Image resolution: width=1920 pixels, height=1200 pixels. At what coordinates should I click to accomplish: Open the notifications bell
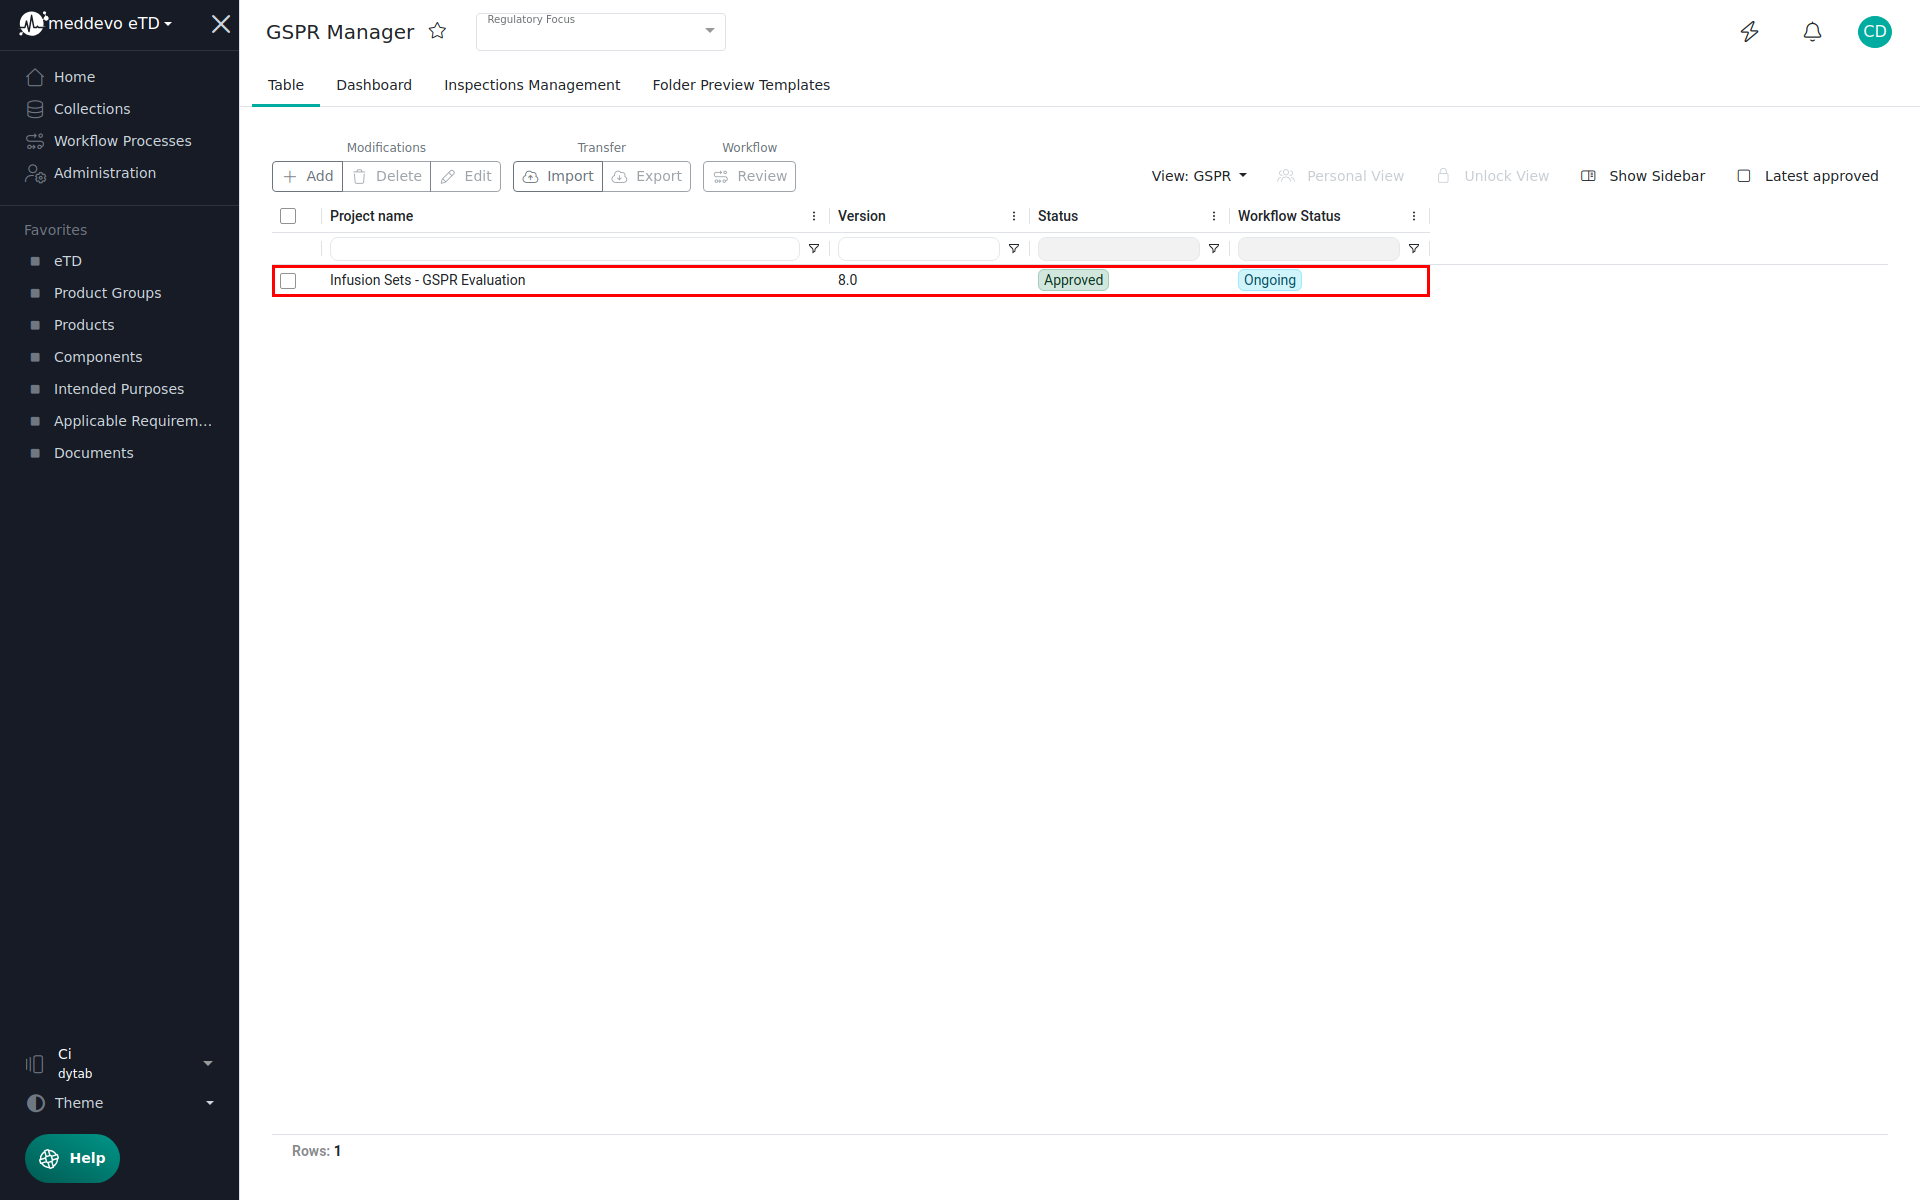click(x=1812, y=32)
